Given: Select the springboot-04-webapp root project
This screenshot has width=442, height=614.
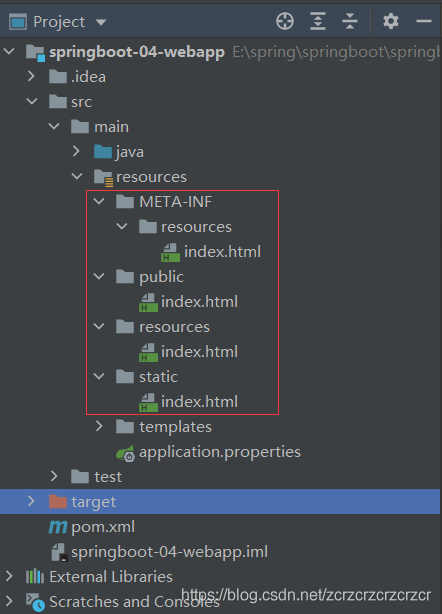Looking at the screenshot, I should 137,52.
